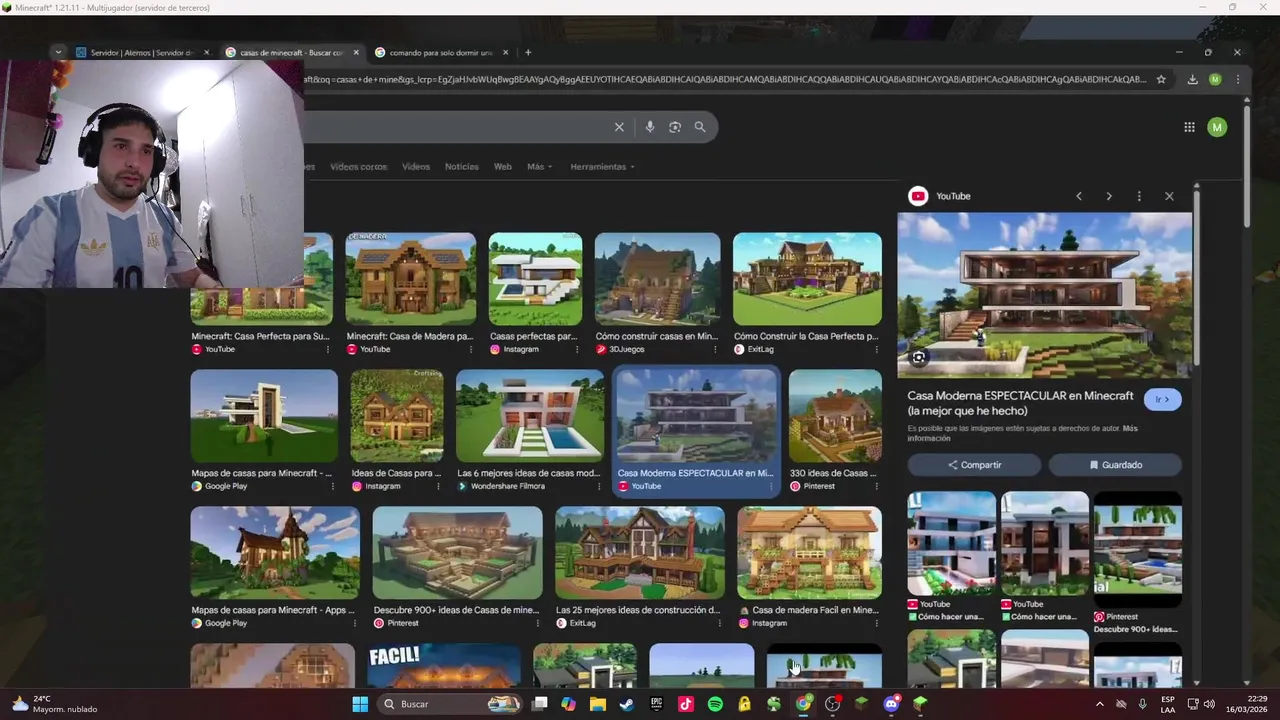The height and width of the screenshot is (720, 1280).
Task: Click the browser address bar URL
Action: coord(725,79)
